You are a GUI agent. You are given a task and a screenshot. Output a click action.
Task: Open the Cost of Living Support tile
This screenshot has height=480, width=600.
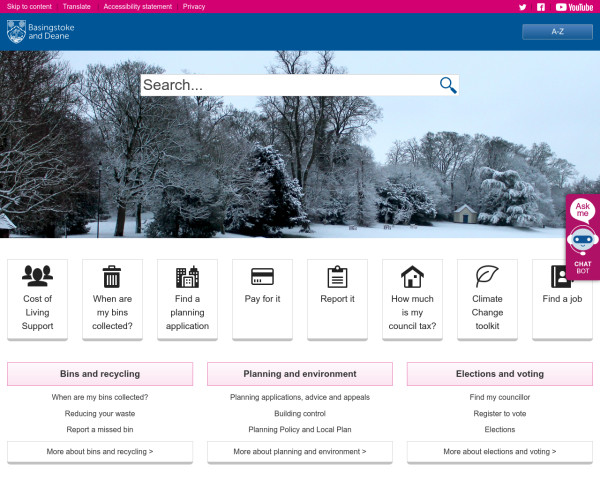(38, 298)
